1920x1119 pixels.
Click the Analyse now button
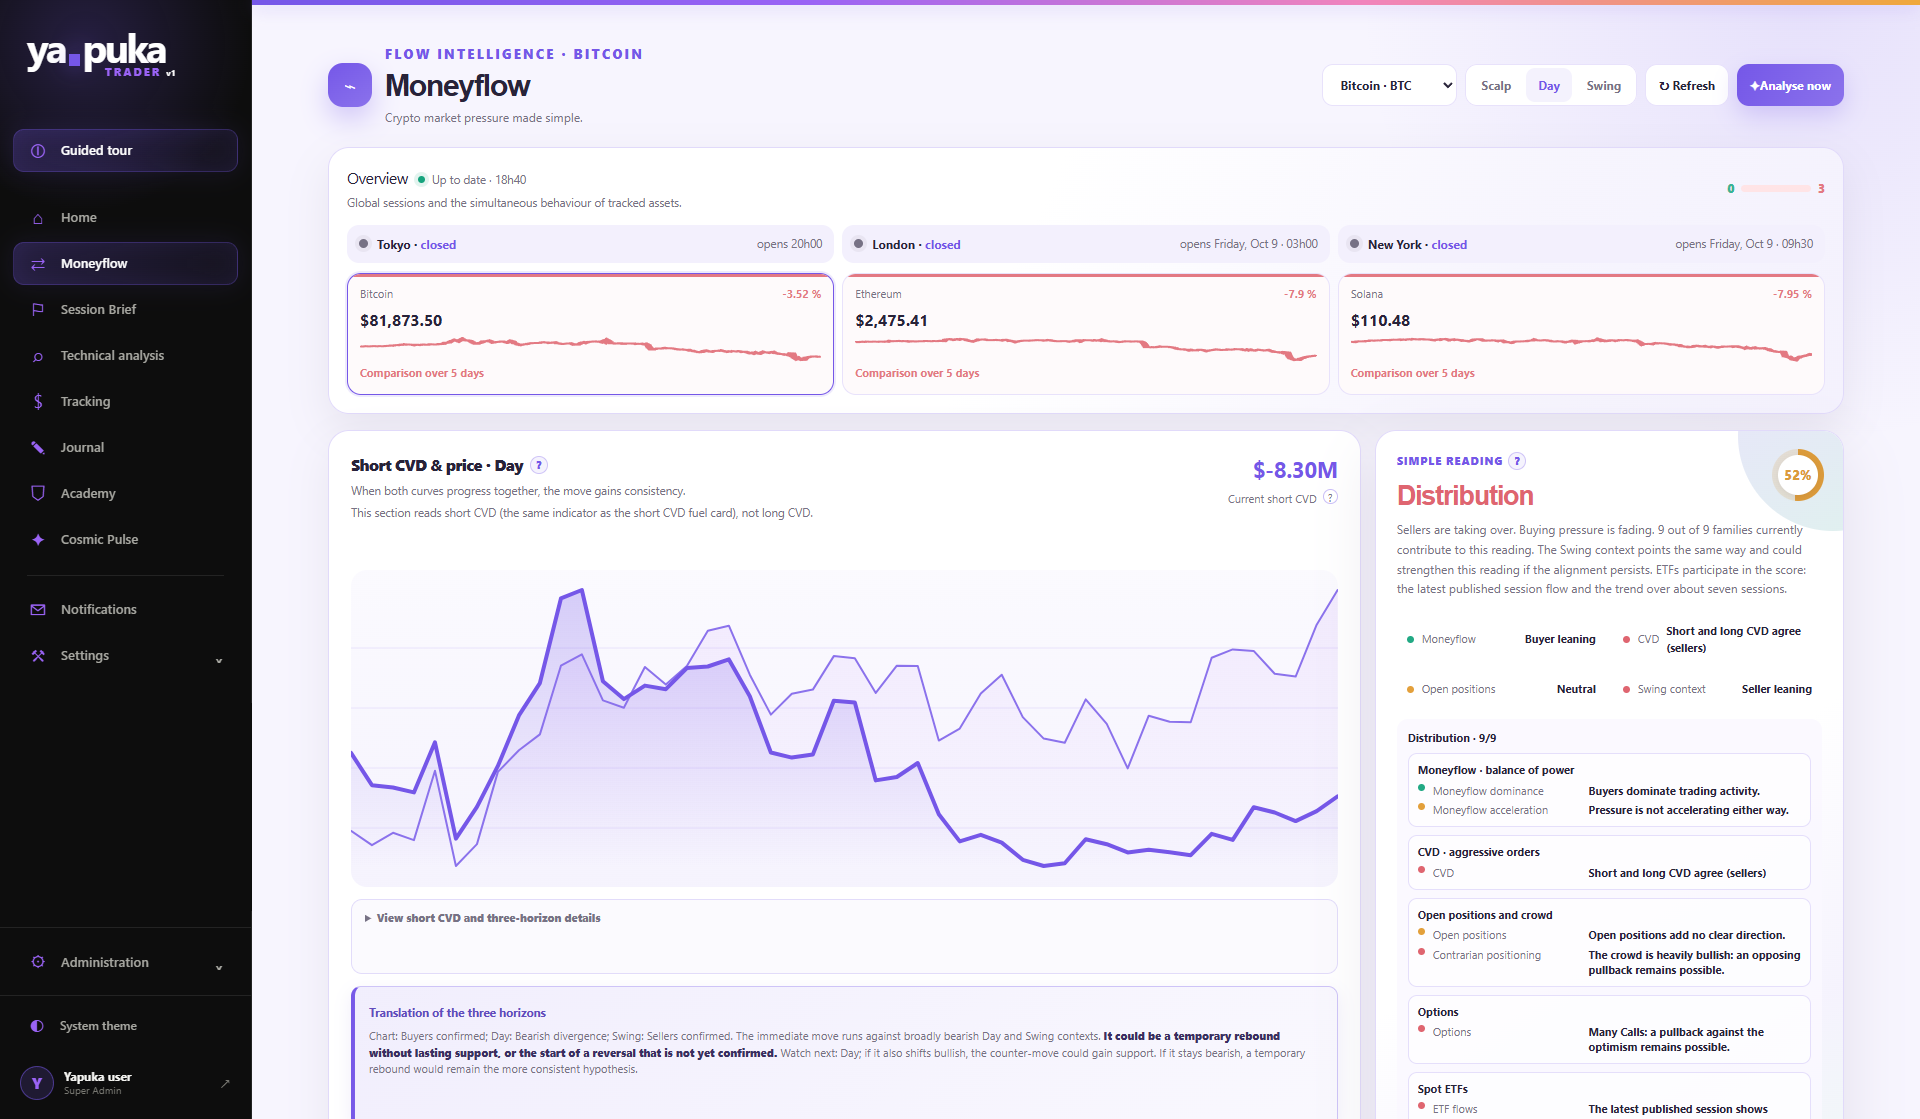pyautogui.click(x=1790, y=86)
